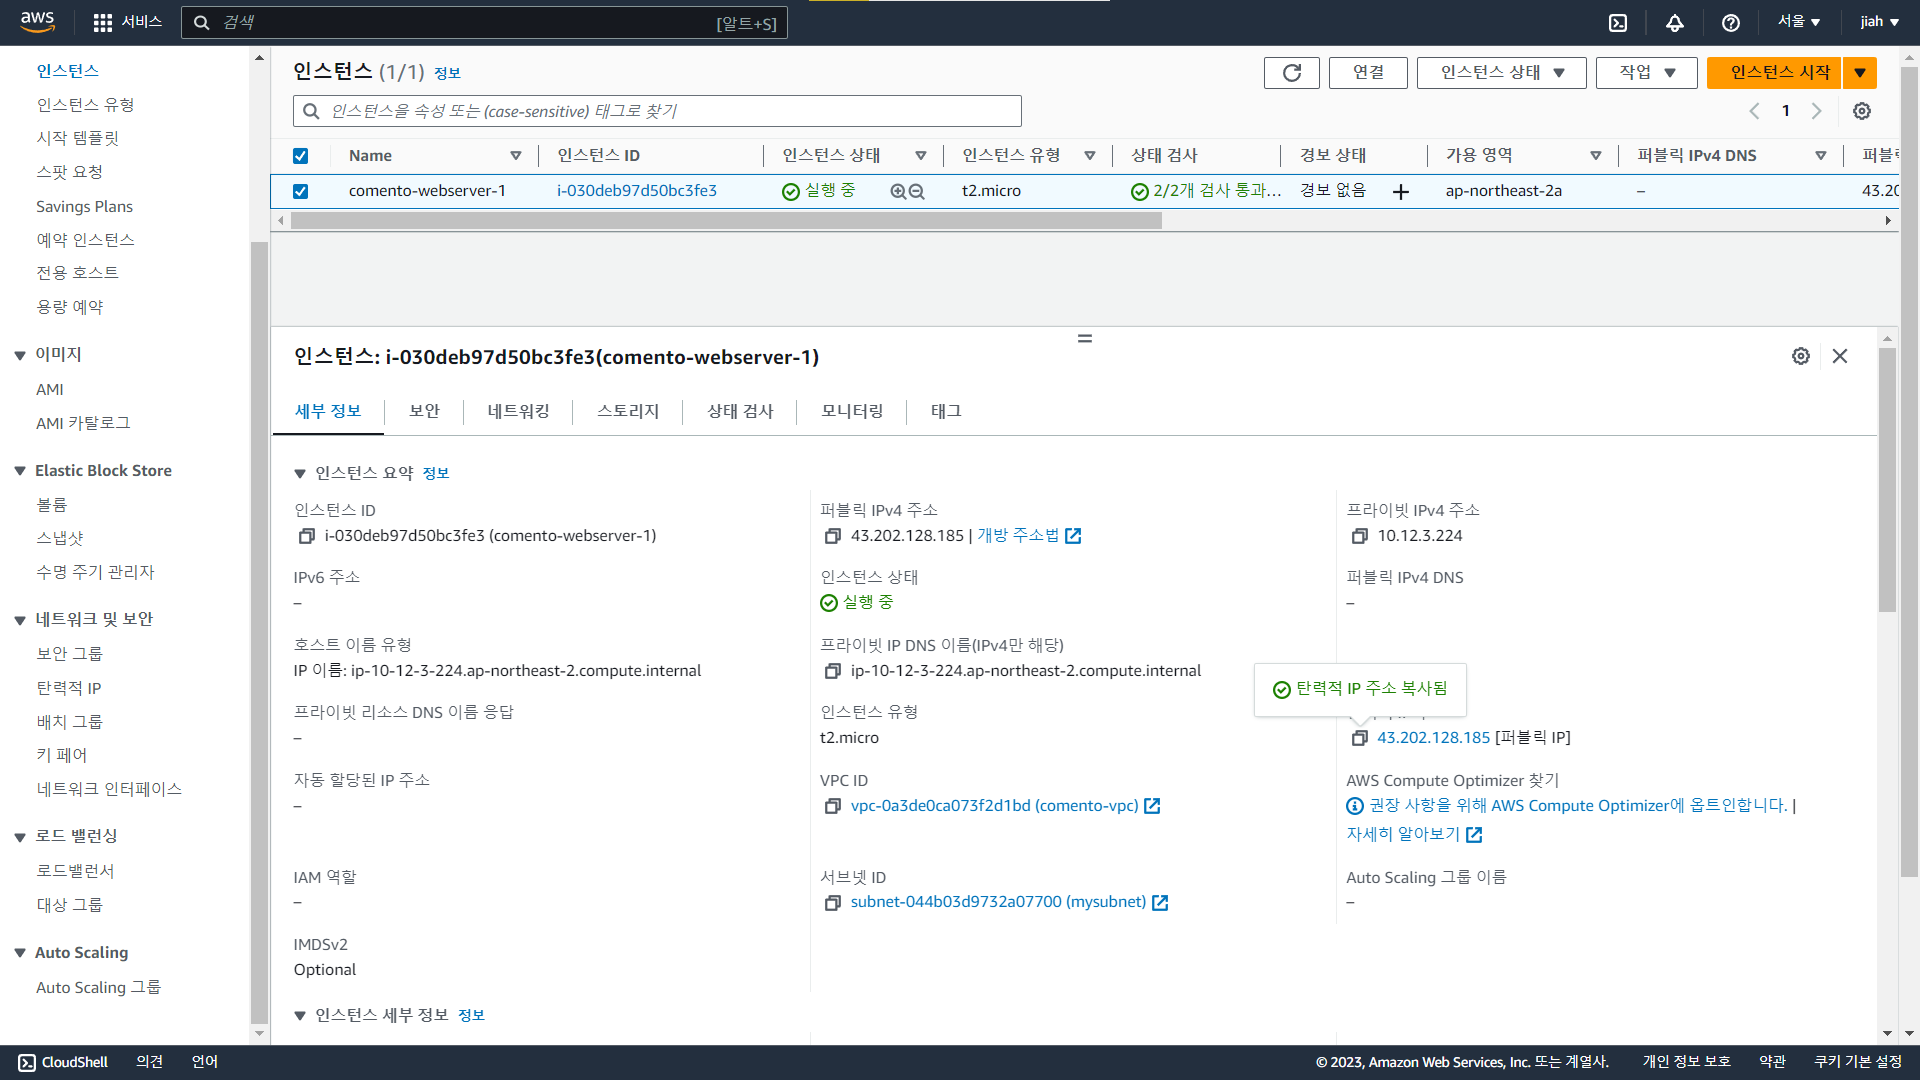Collapse Network & Security sidebar section
Viewport: 1920px width, 1080px height.
(x=20, y=620)
